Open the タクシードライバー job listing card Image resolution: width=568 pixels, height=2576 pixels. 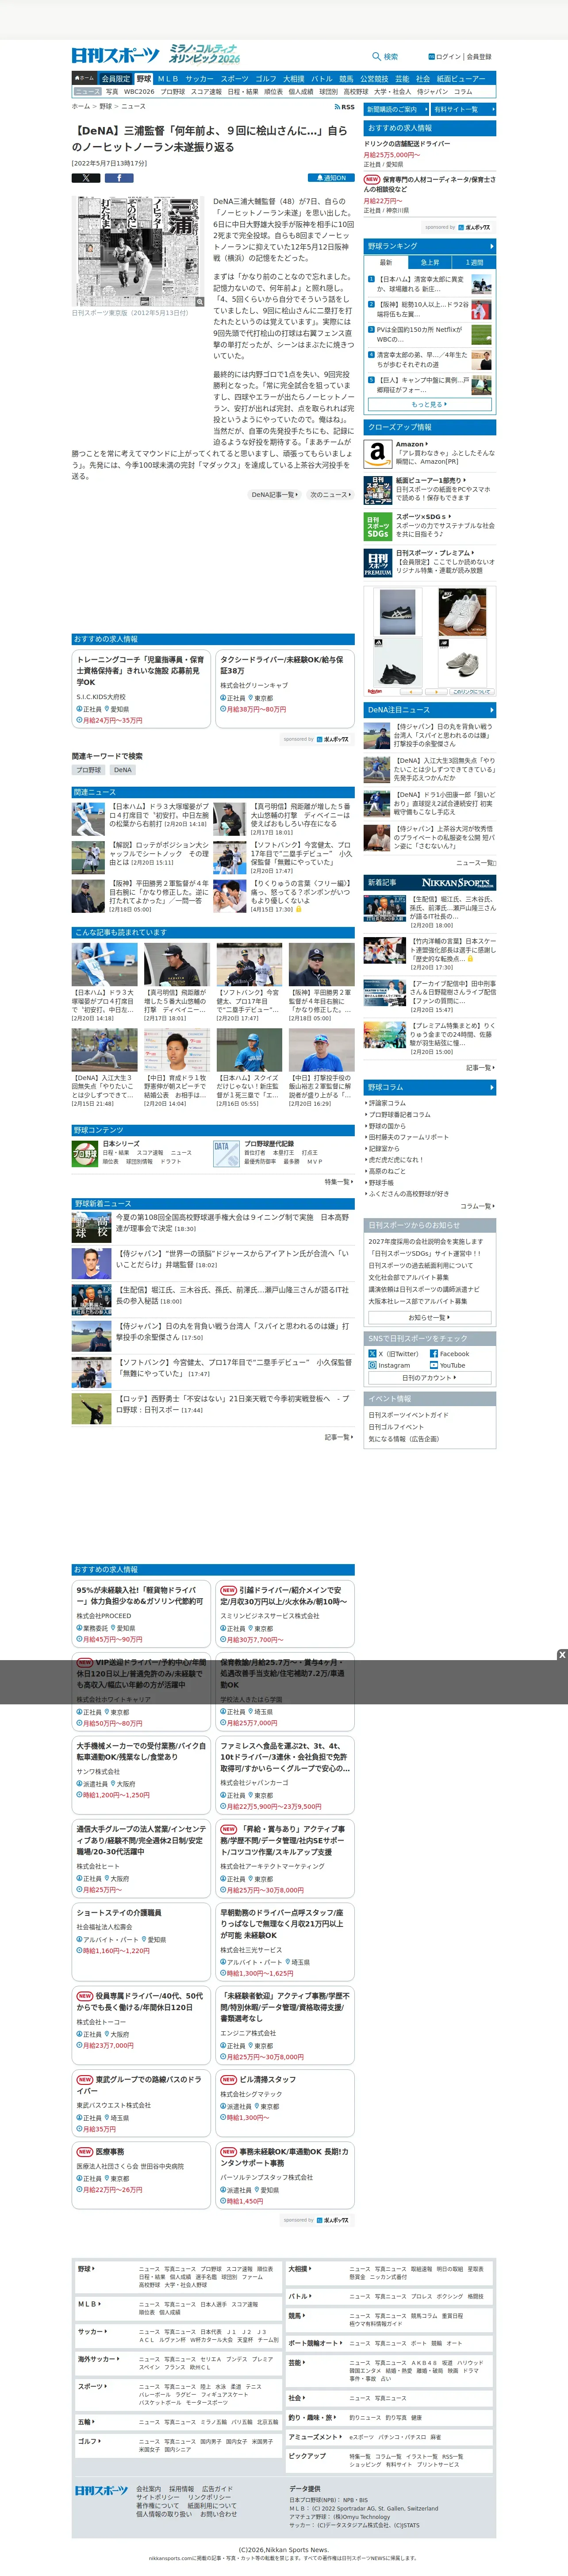[285, 689]
